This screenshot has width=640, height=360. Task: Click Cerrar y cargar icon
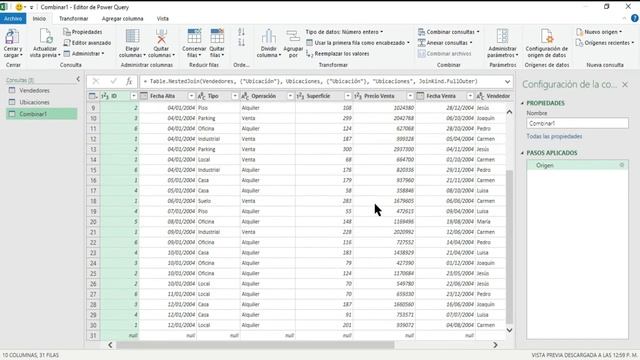pos(12,37)
